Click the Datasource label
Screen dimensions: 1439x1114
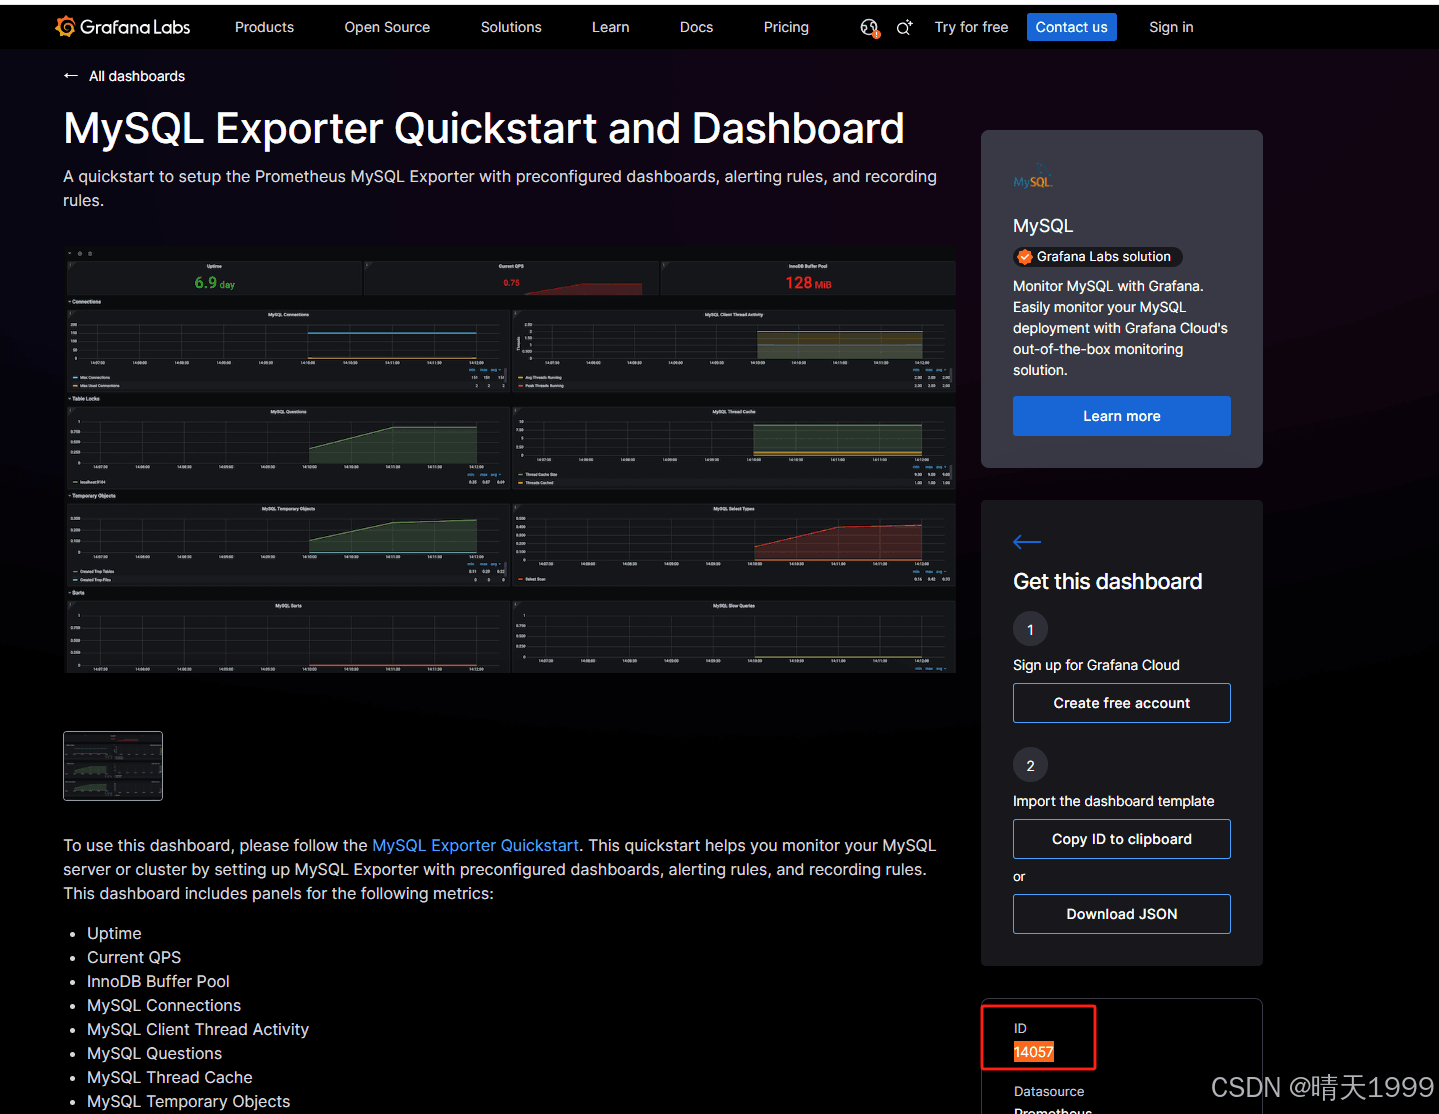point(1048,1091)
